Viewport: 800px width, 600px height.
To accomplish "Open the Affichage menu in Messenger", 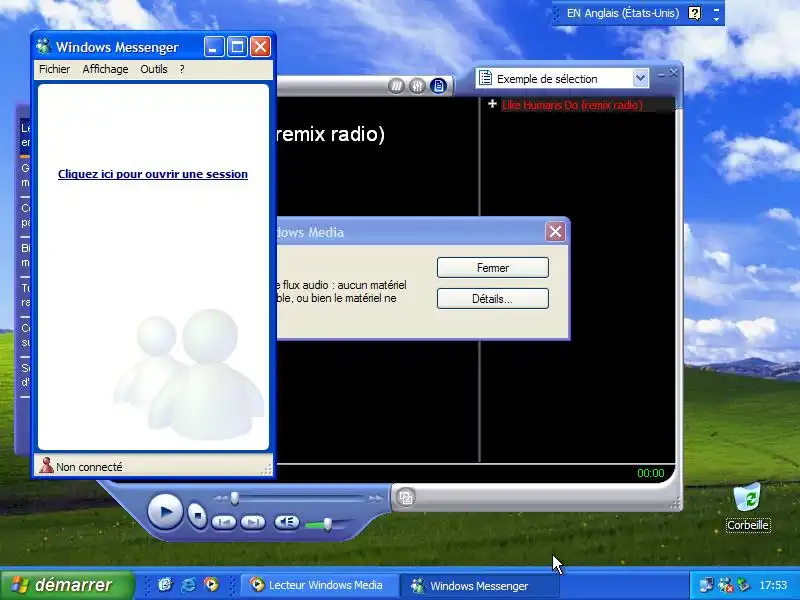I will coord(105,69).
